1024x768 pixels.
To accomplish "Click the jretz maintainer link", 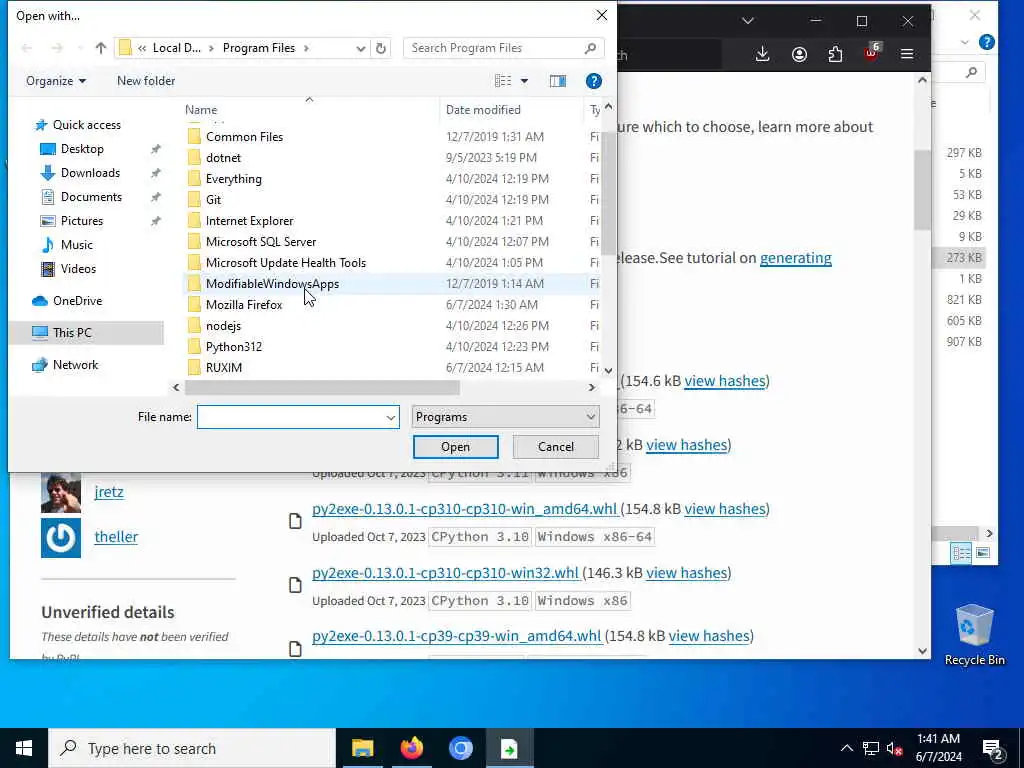I will pyautogui.click(x=109, y=492).
